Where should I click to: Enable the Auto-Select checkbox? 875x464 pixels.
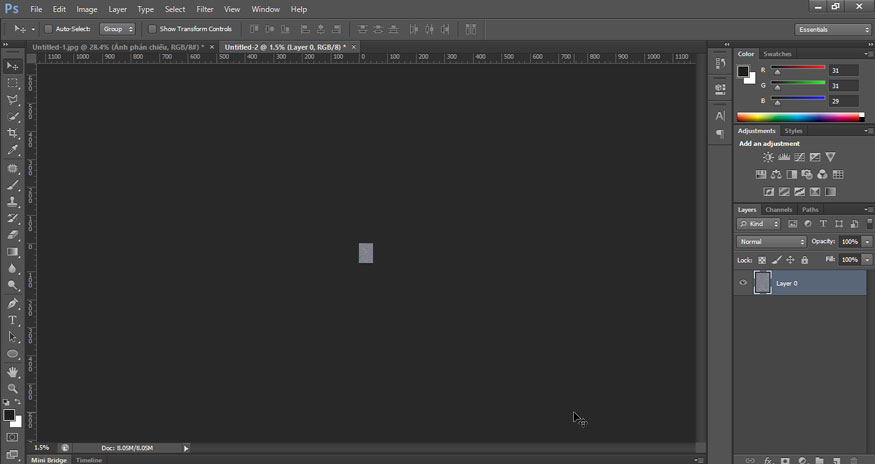(48, 29)
